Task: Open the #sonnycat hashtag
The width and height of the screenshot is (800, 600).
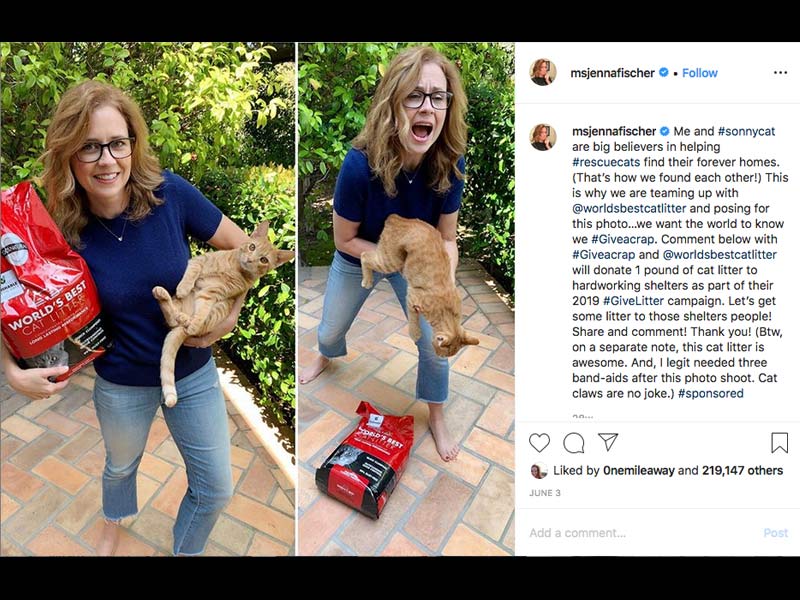Action: [746, 131]
